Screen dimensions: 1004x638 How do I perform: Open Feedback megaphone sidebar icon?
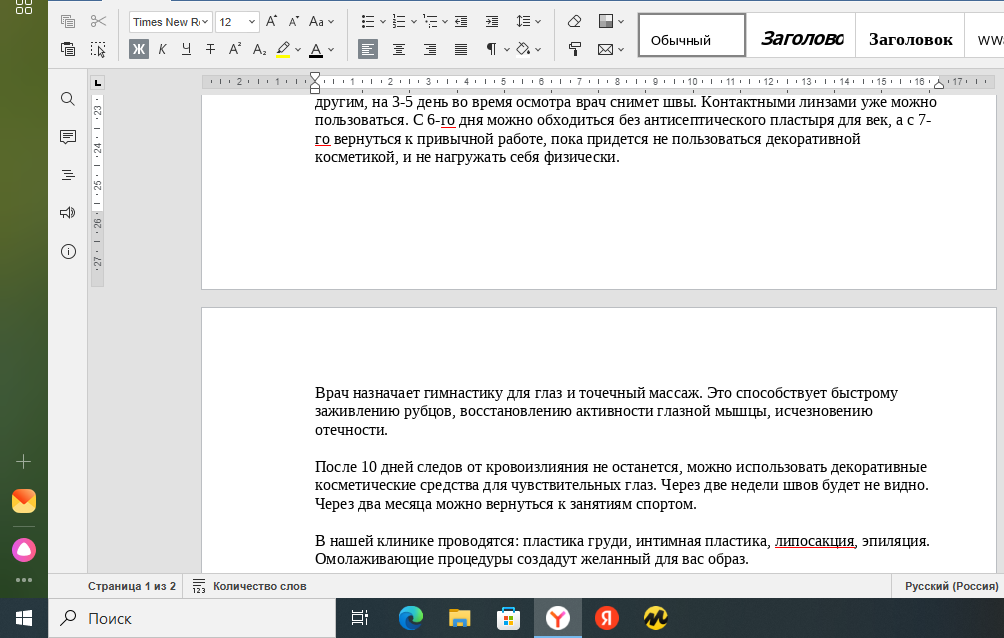(68, 213)
